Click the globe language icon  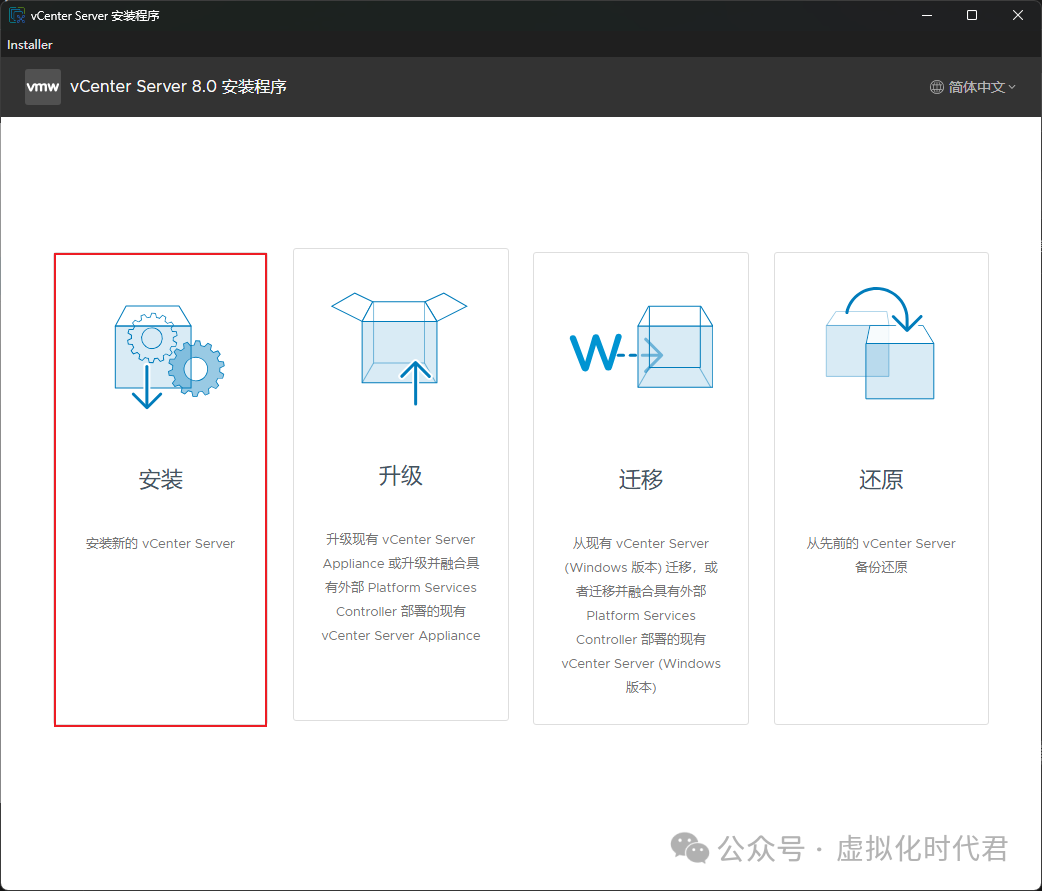click(936, 87)
